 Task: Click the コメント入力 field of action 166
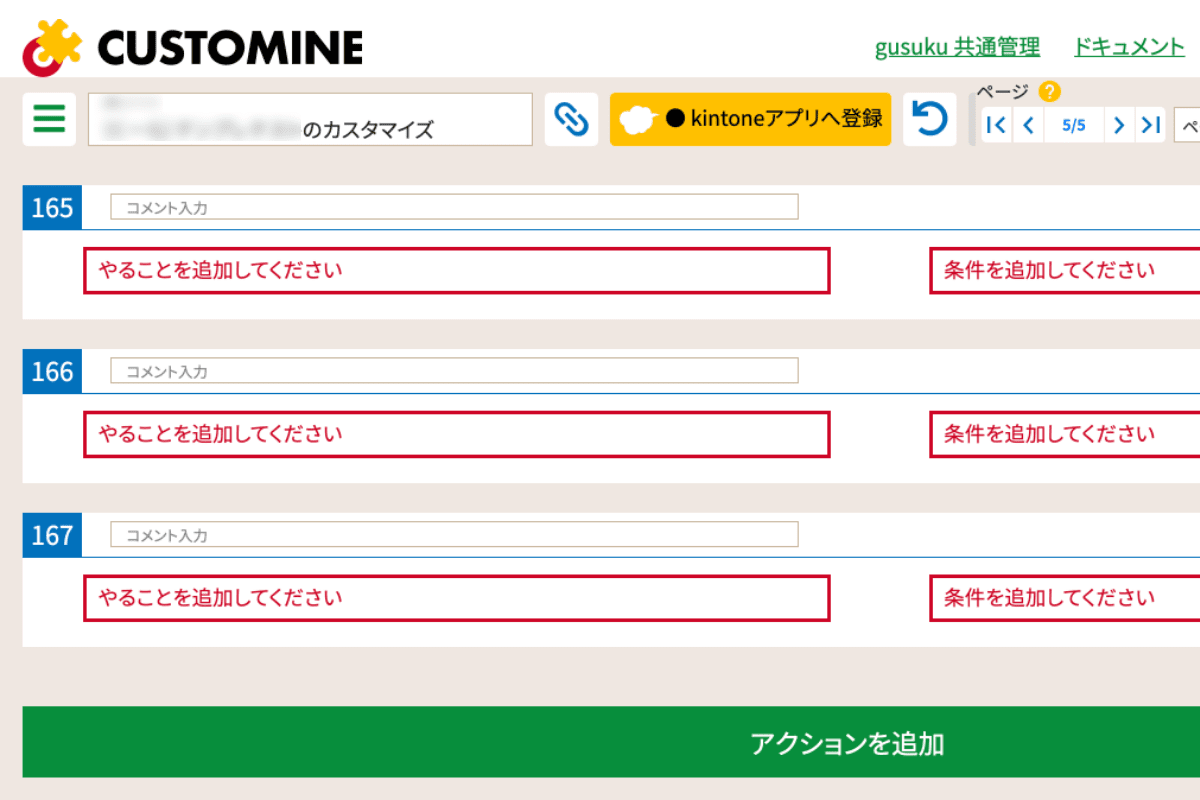450,370
